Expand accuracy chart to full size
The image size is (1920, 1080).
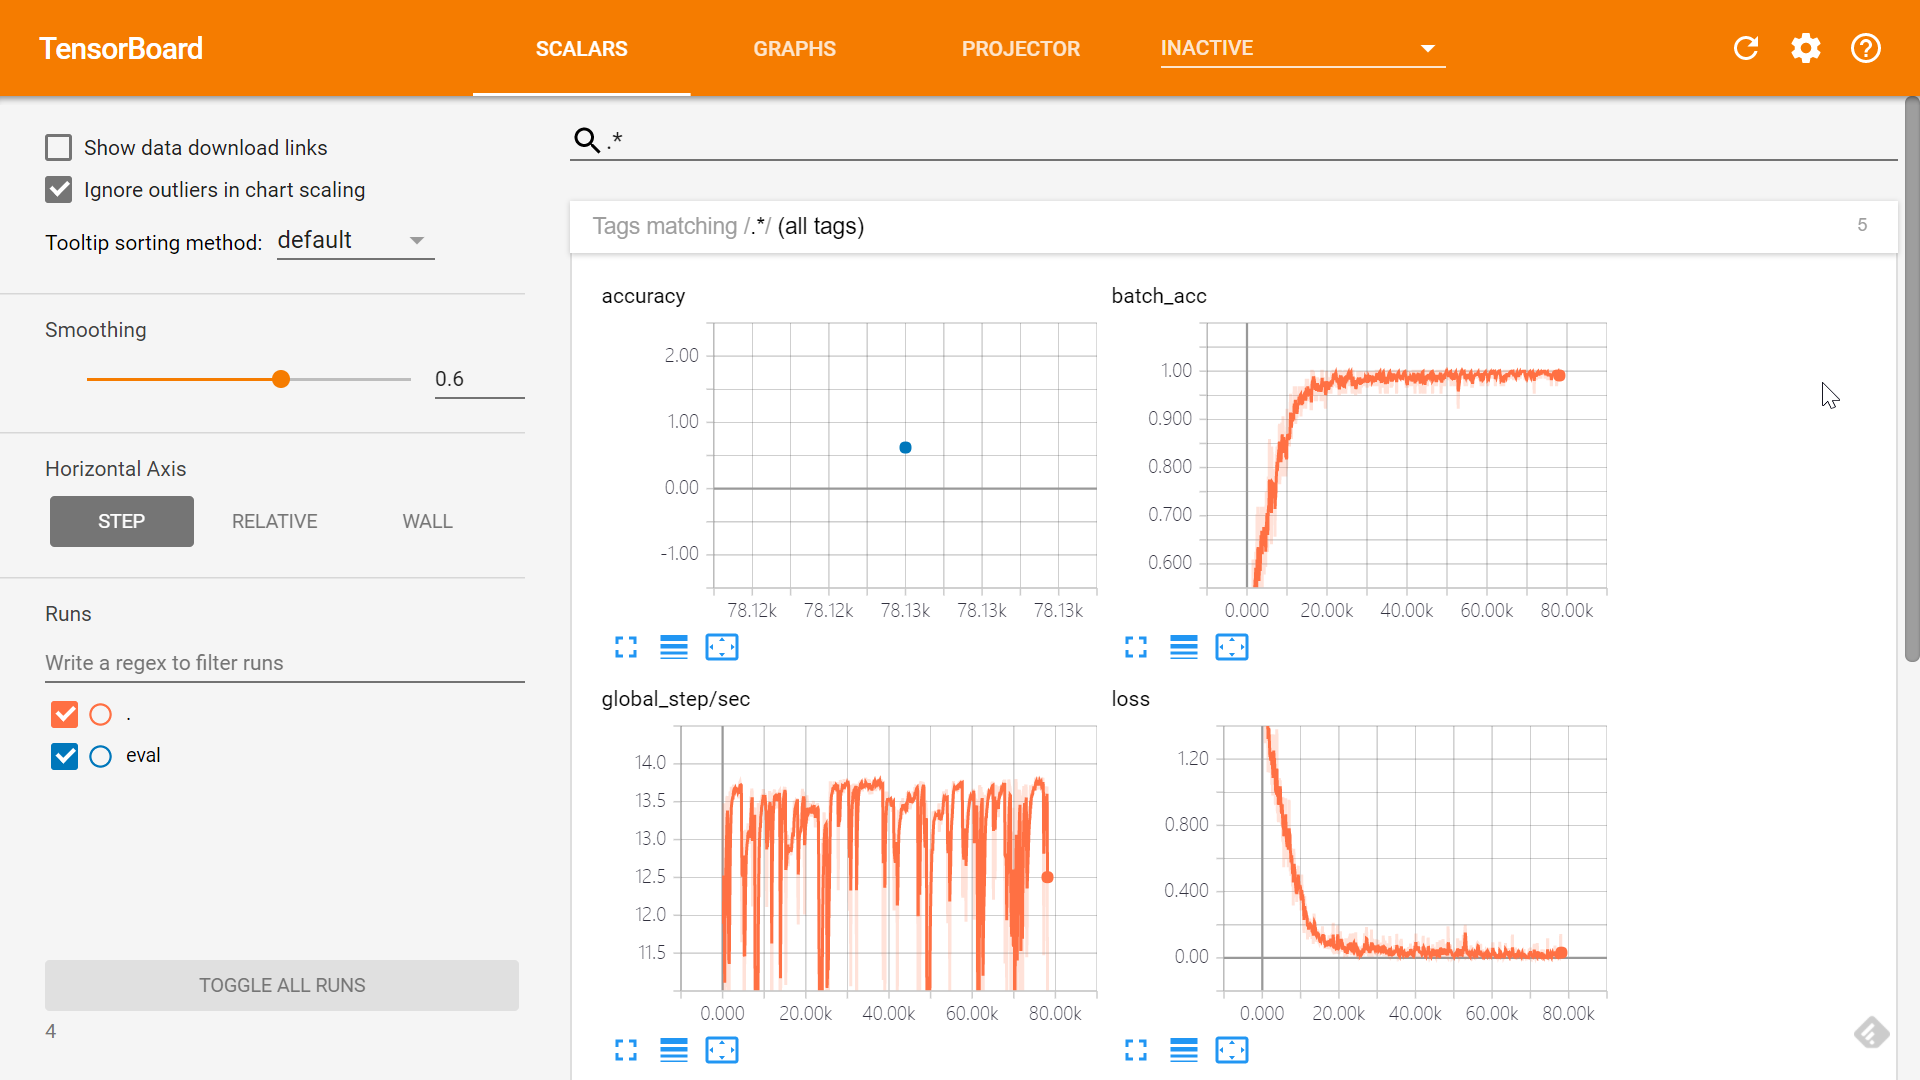tap(626, 647)
